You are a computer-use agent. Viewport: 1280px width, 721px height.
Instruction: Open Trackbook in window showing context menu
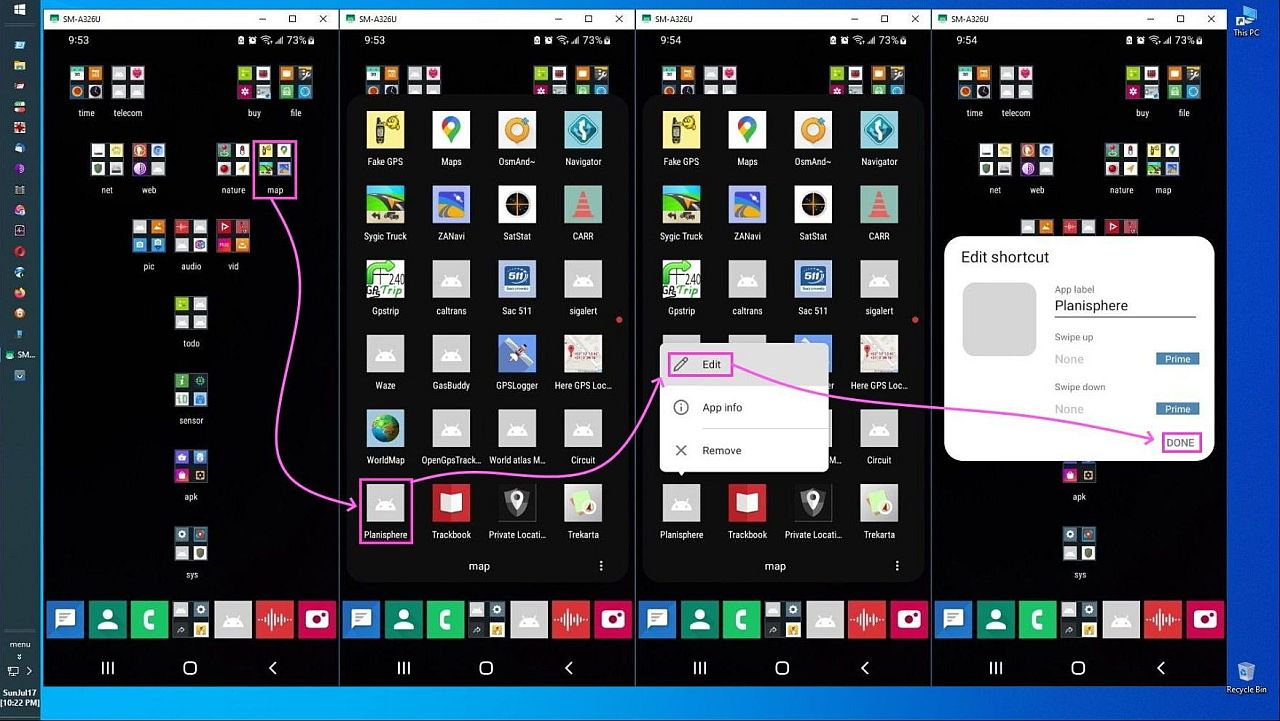click(747, 503)
